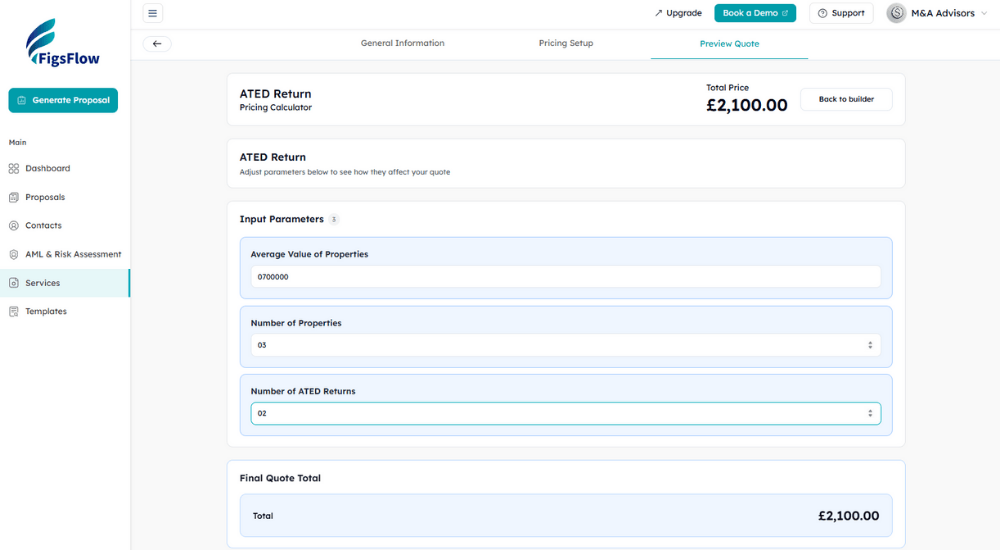Click the Generate Proposal button
The height and width of the screenshot is (550, 1000).
63,100
